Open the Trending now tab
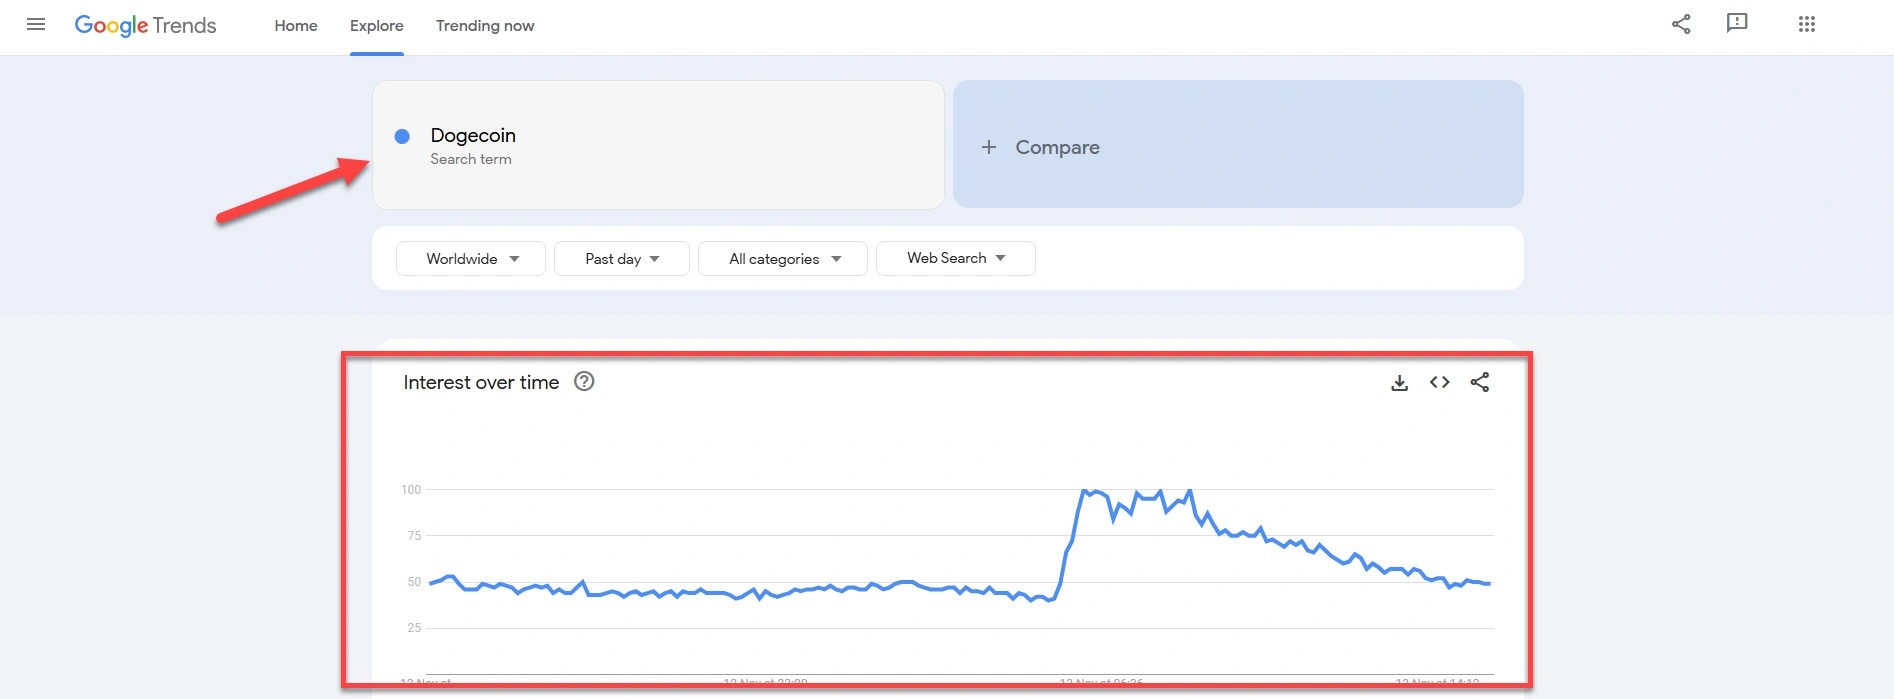 coord(485,26)
